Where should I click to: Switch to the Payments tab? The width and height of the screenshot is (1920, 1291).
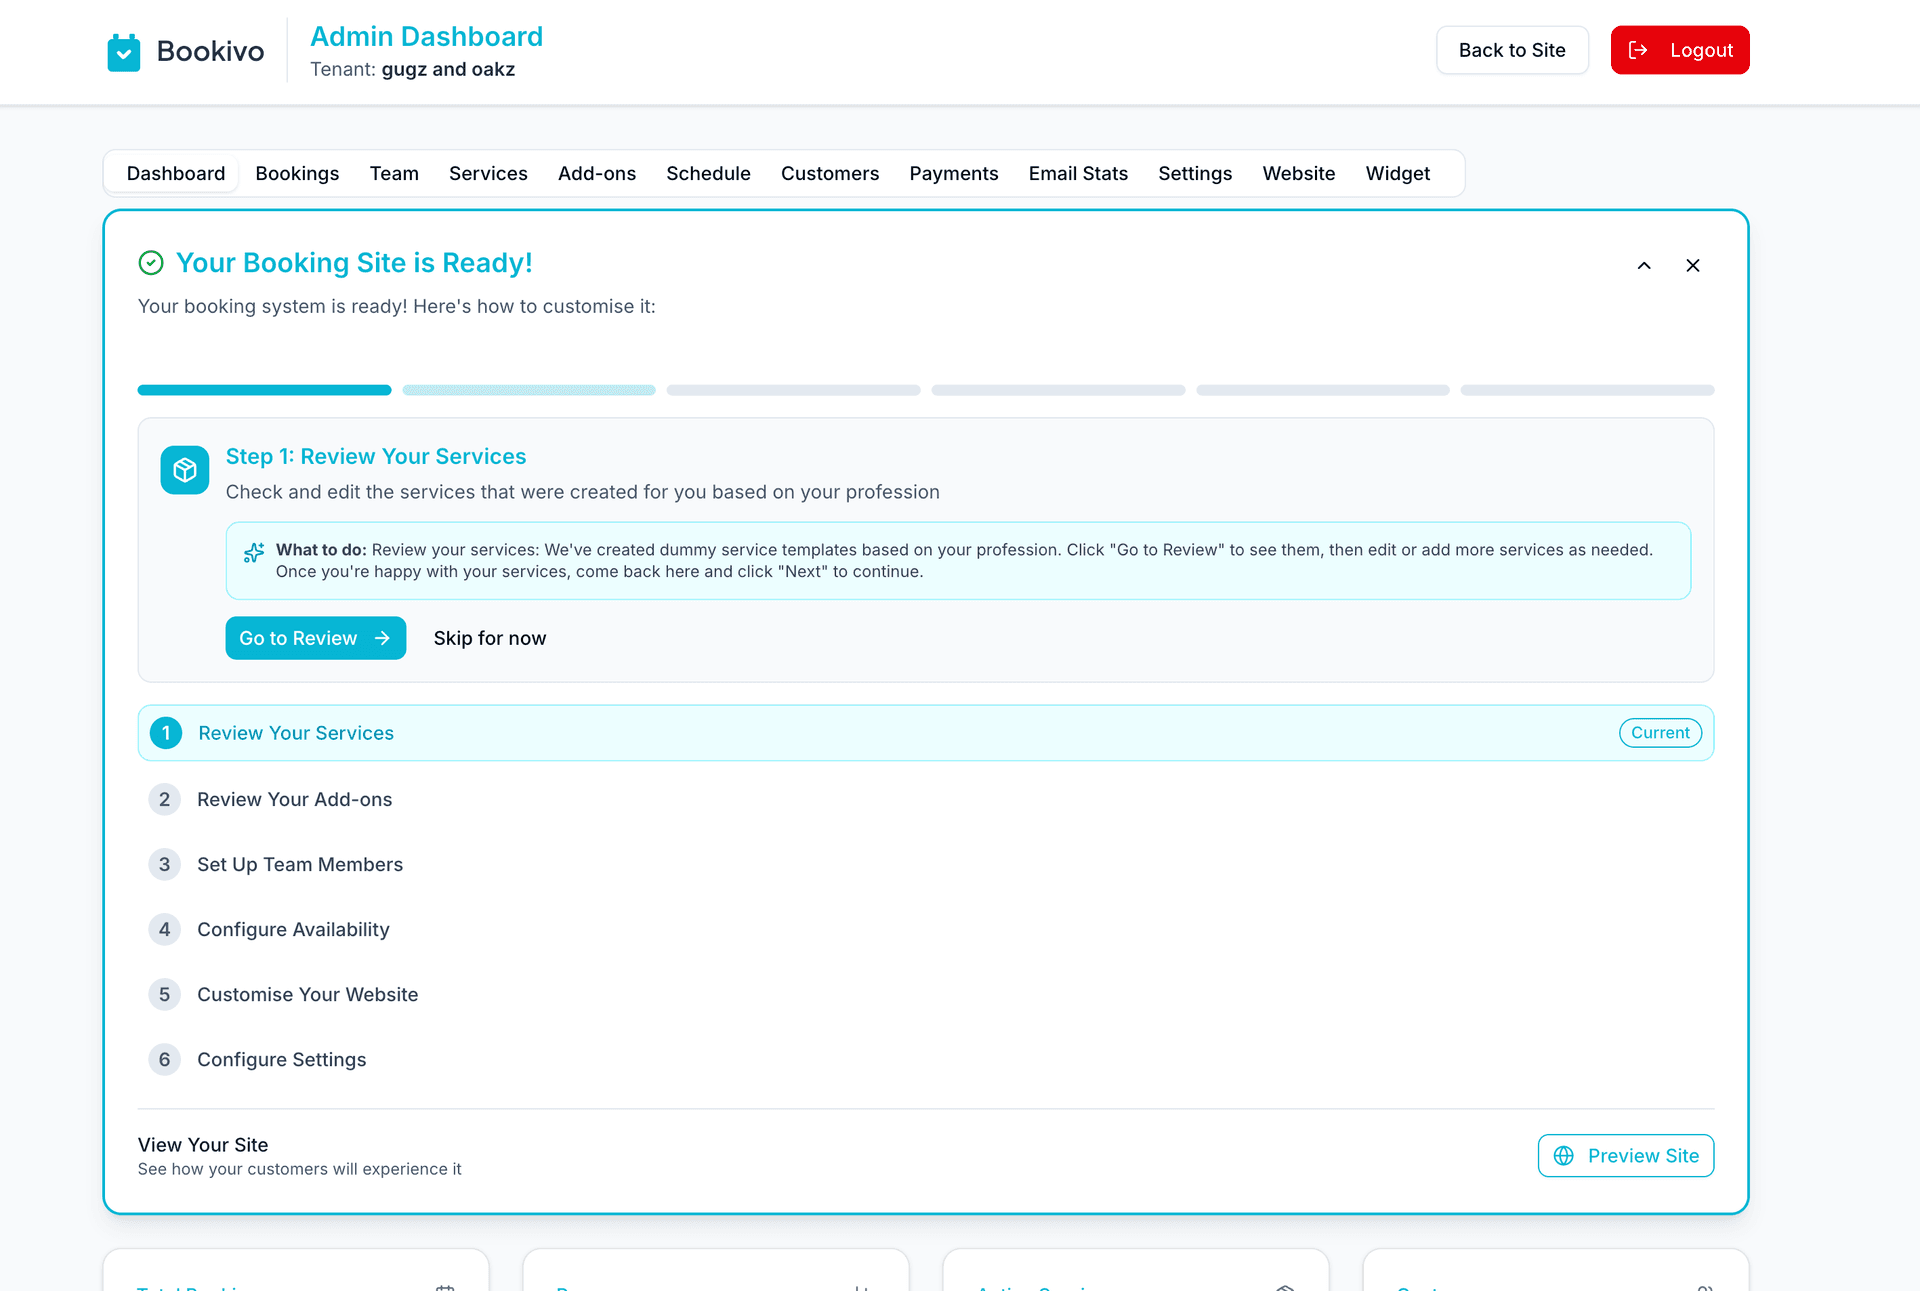pos(953,173)
